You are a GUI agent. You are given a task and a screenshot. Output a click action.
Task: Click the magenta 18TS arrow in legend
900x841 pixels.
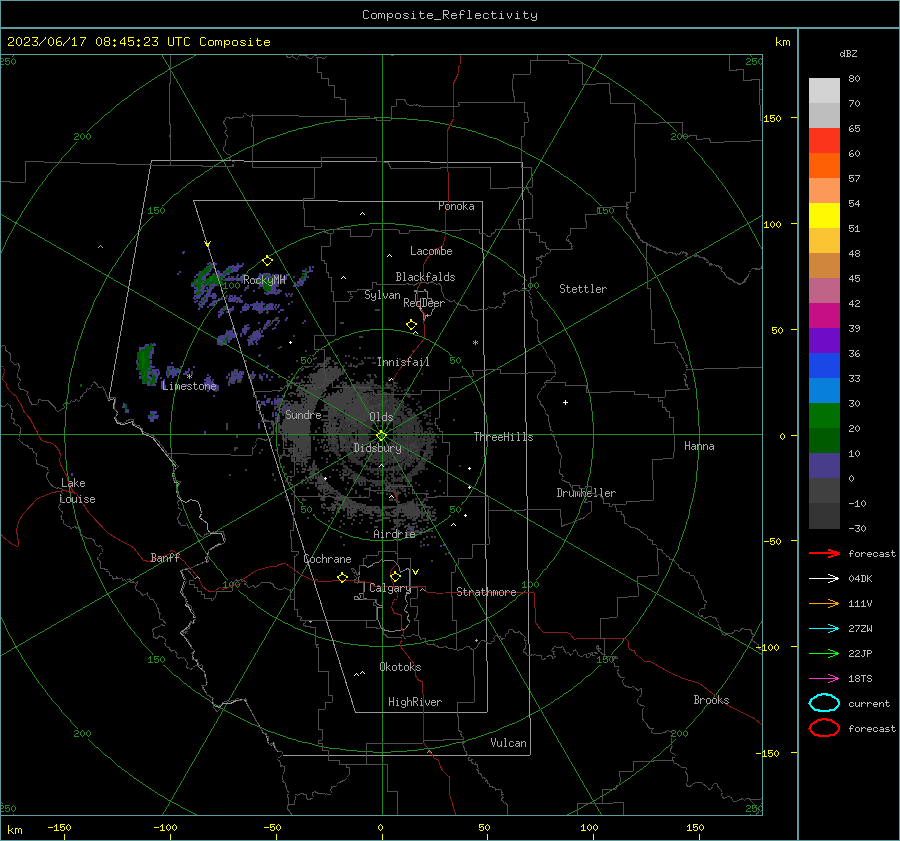coord(824,679)
